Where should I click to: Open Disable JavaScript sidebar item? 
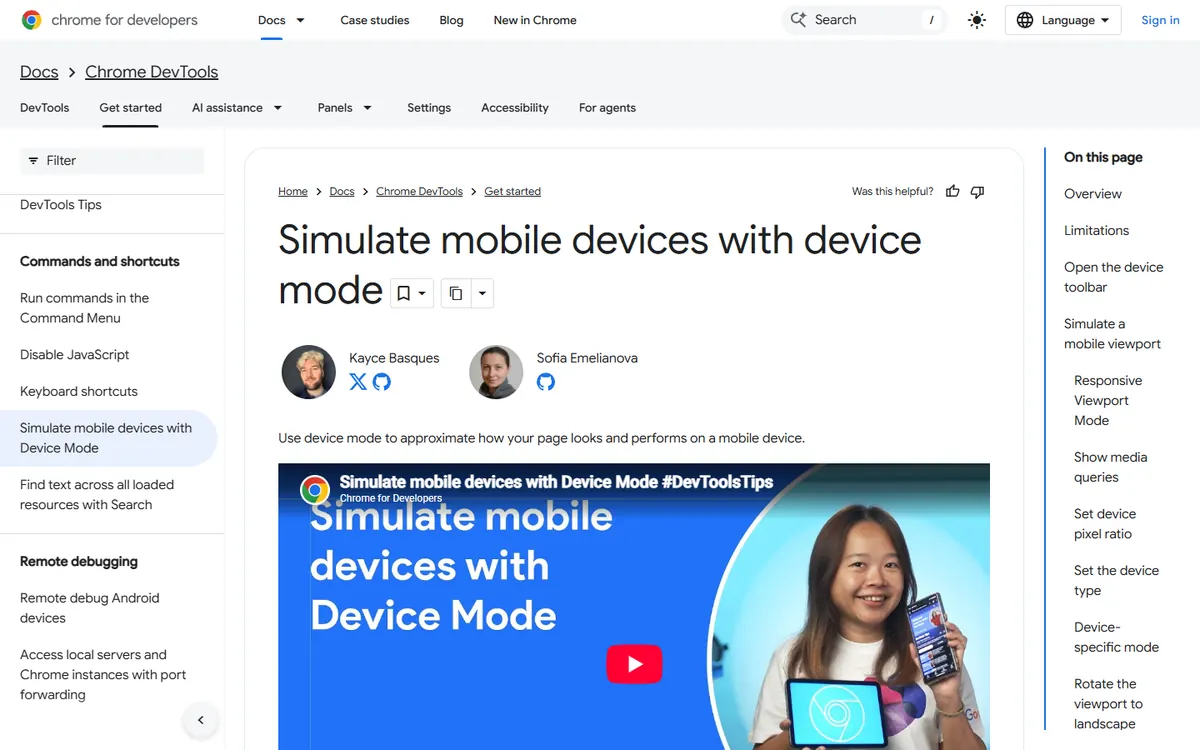tap(75, 355)
